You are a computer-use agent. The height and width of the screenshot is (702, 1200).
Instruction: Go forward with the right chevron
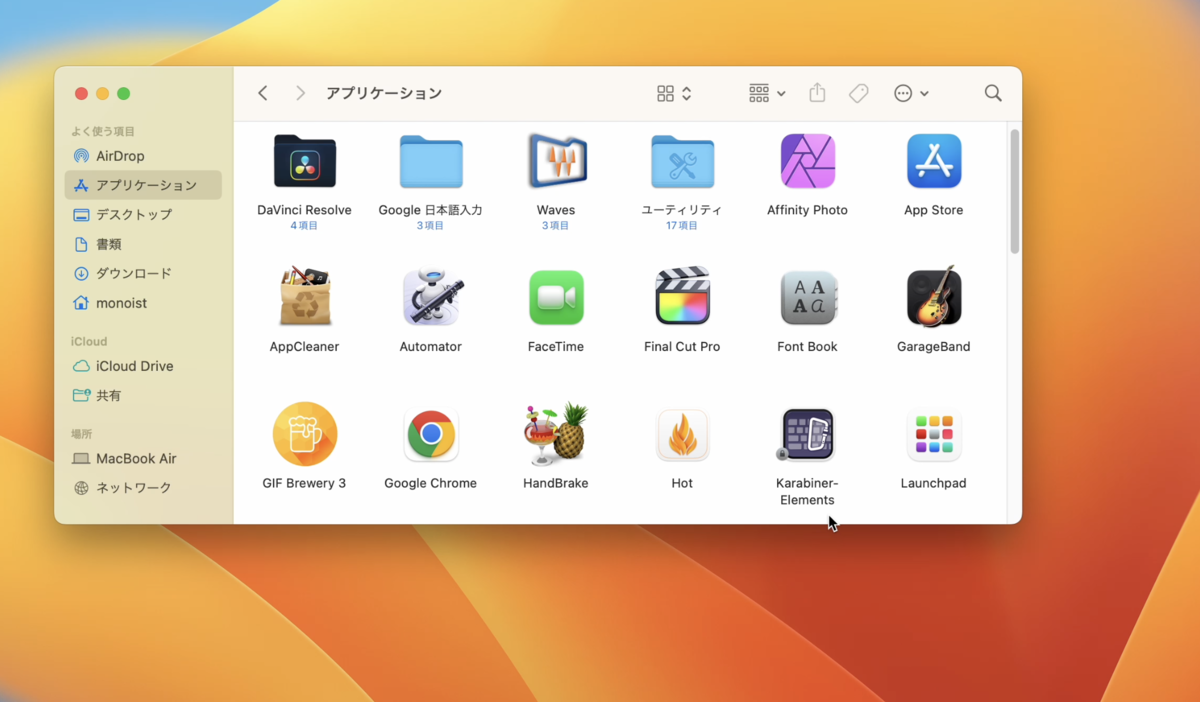[300, 93]
